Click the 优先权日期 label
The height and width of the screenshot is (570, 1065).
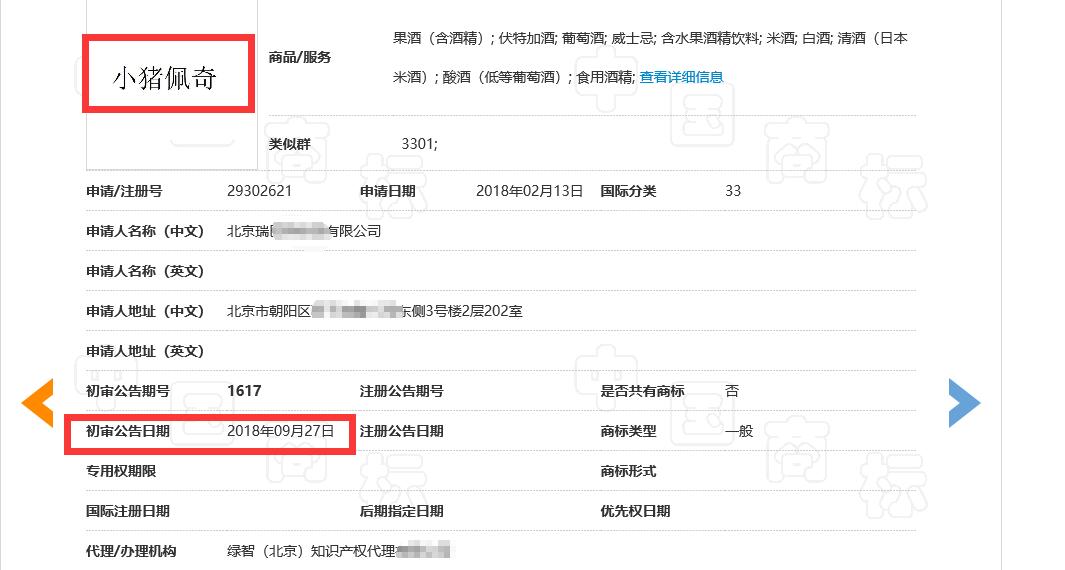(x=635, y=511)
